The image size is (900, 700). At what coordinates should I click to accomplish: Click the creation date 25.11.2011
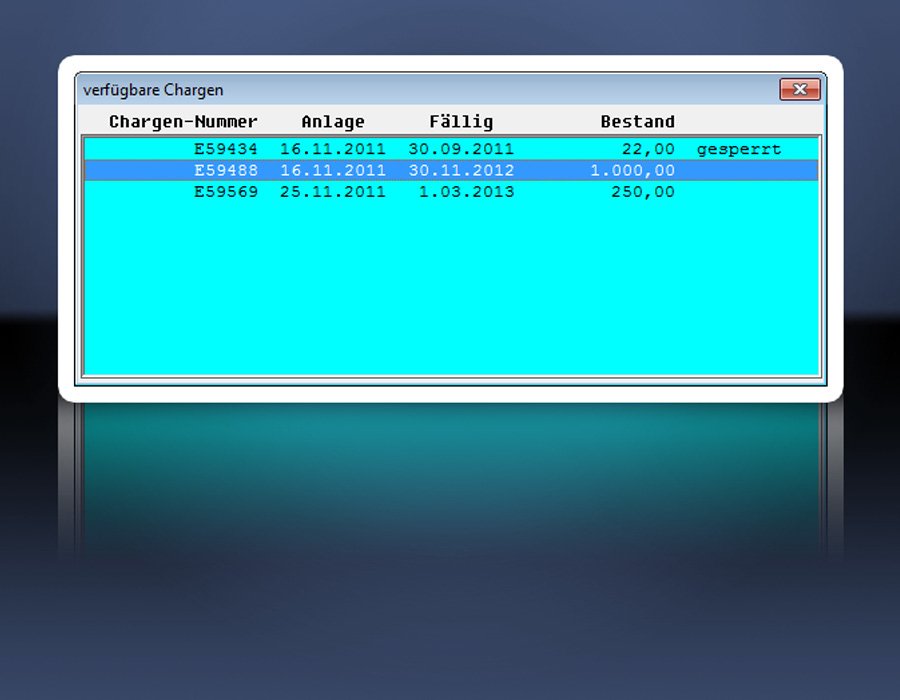click(x=333, y=192)
